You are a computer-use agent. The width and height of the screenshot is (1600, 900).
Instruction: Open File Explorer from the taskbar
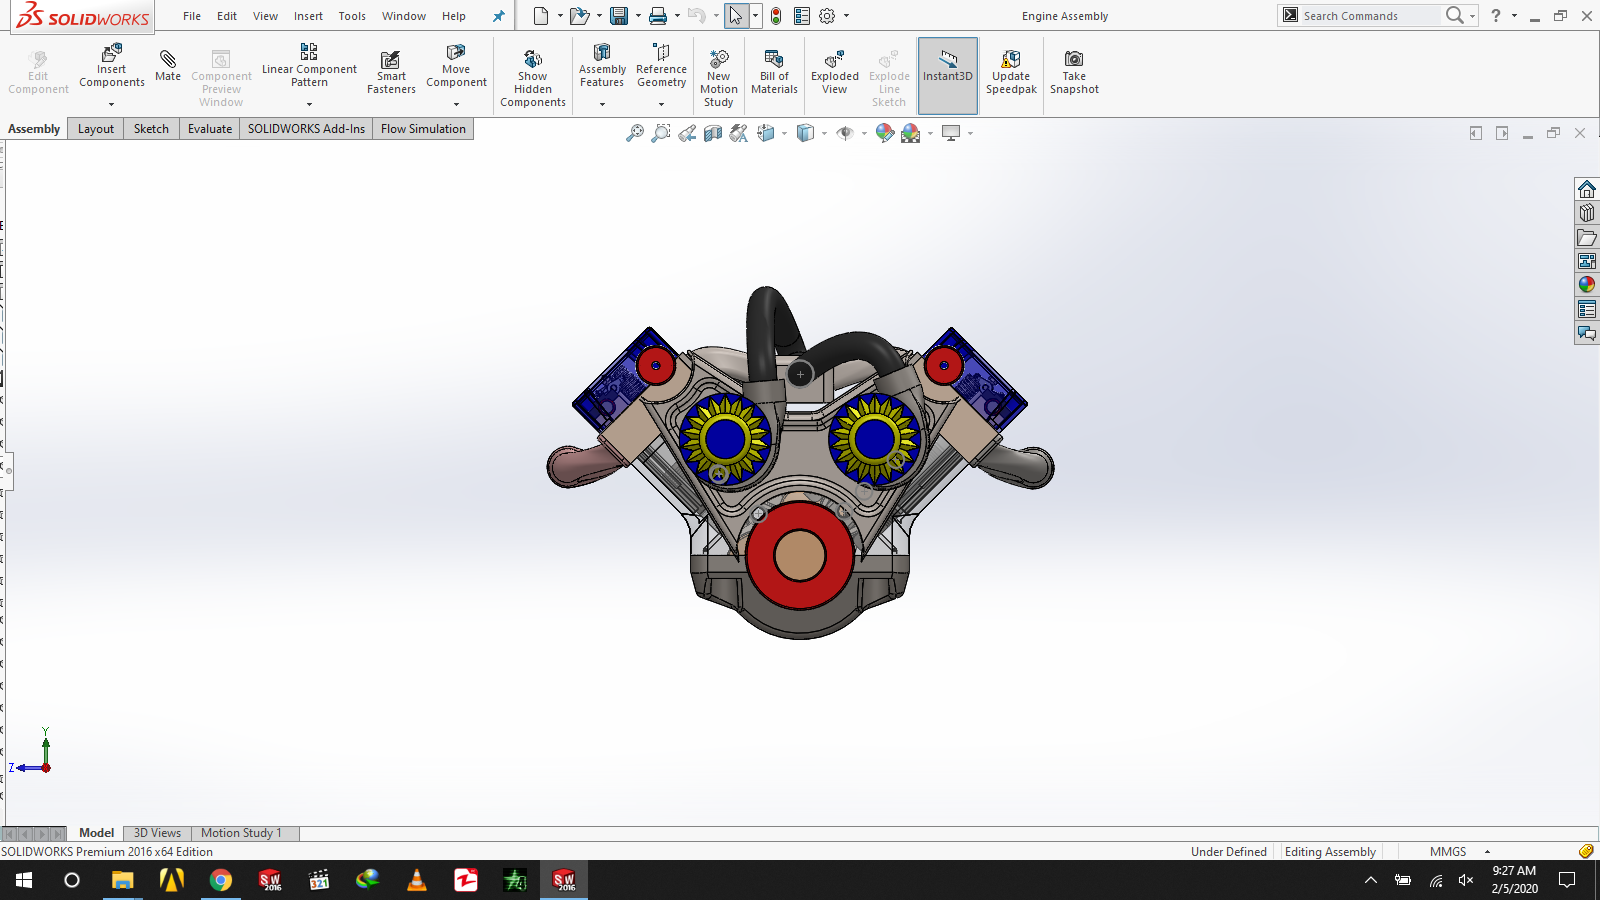tap(123, 880)
